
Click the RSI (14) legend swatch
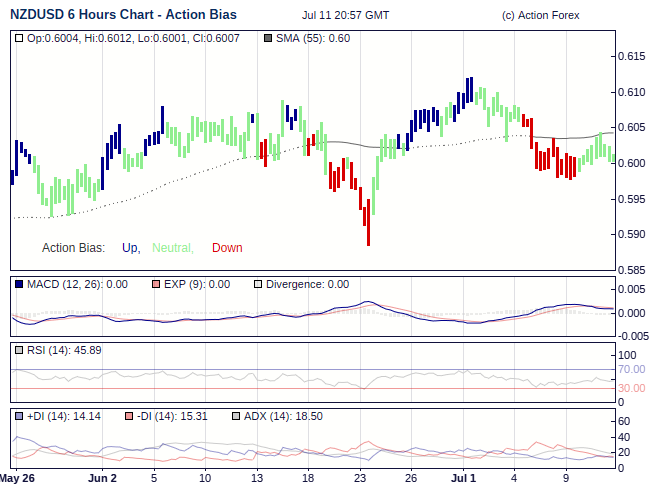[20, 350]
